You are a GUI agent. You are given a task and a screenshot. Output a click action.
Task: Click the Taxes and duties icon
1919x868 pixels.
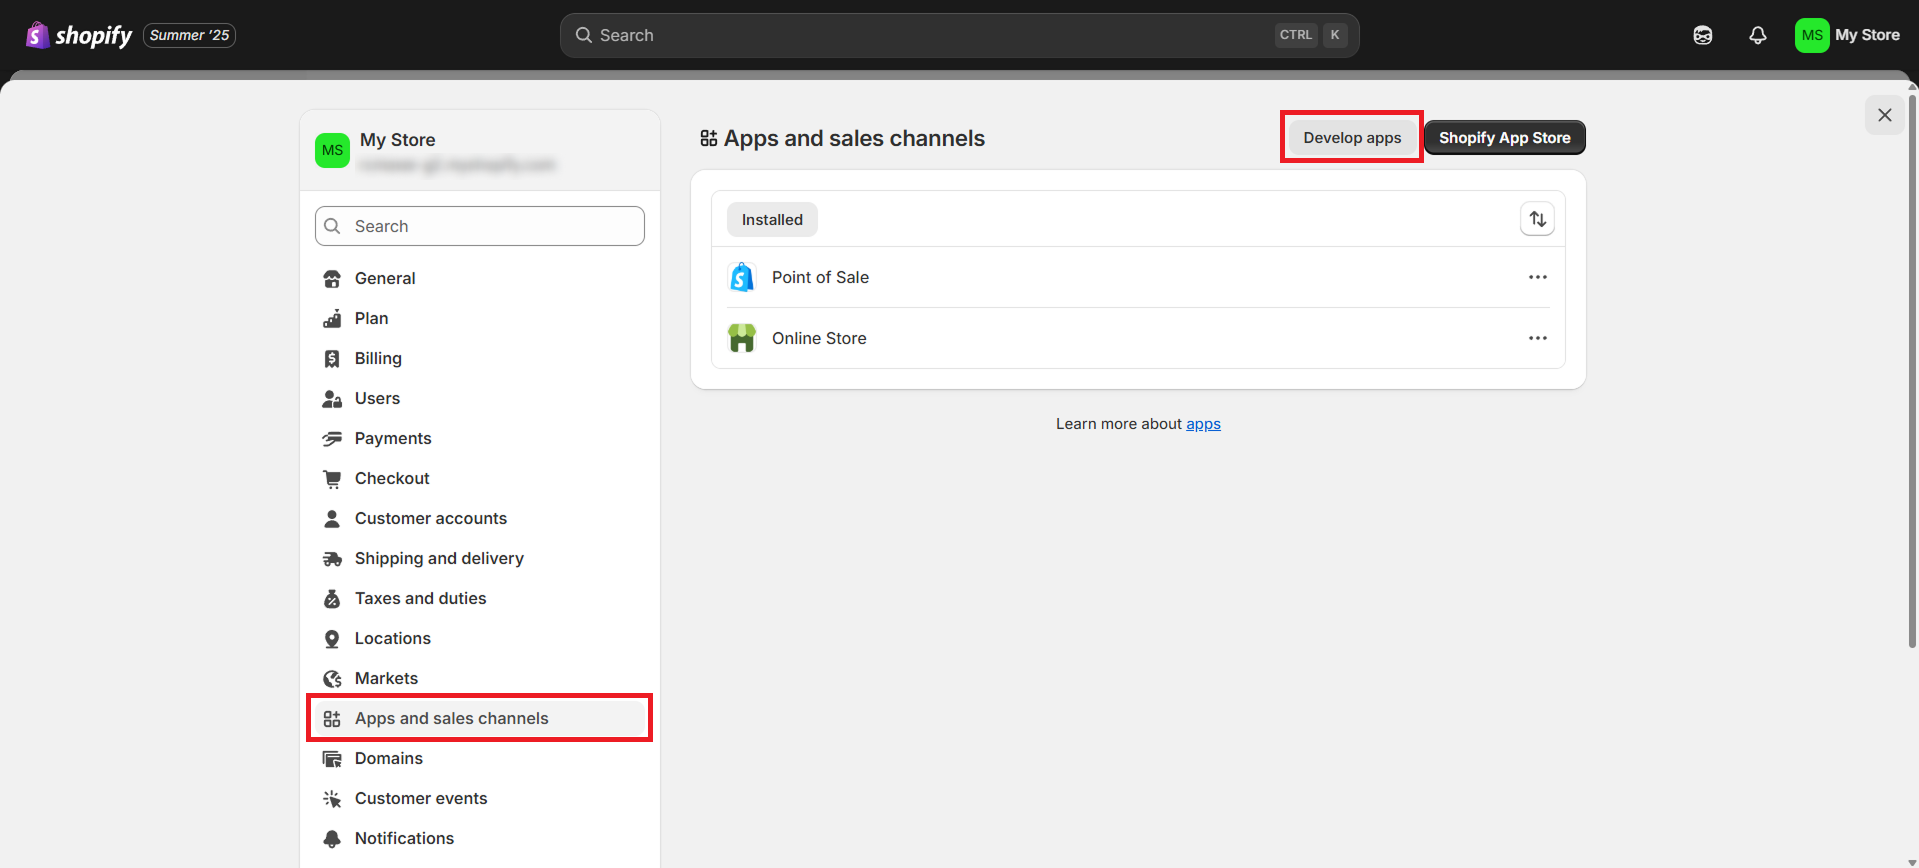(332, 599)
